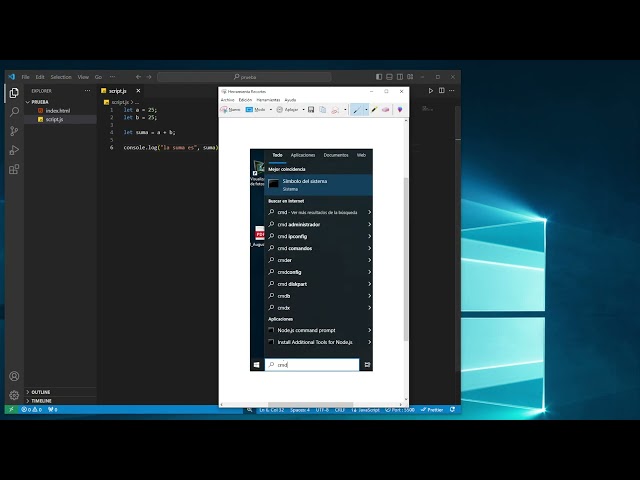
Task: Go forward with the VS Code navigation arrow
Action: coord(149,77)
